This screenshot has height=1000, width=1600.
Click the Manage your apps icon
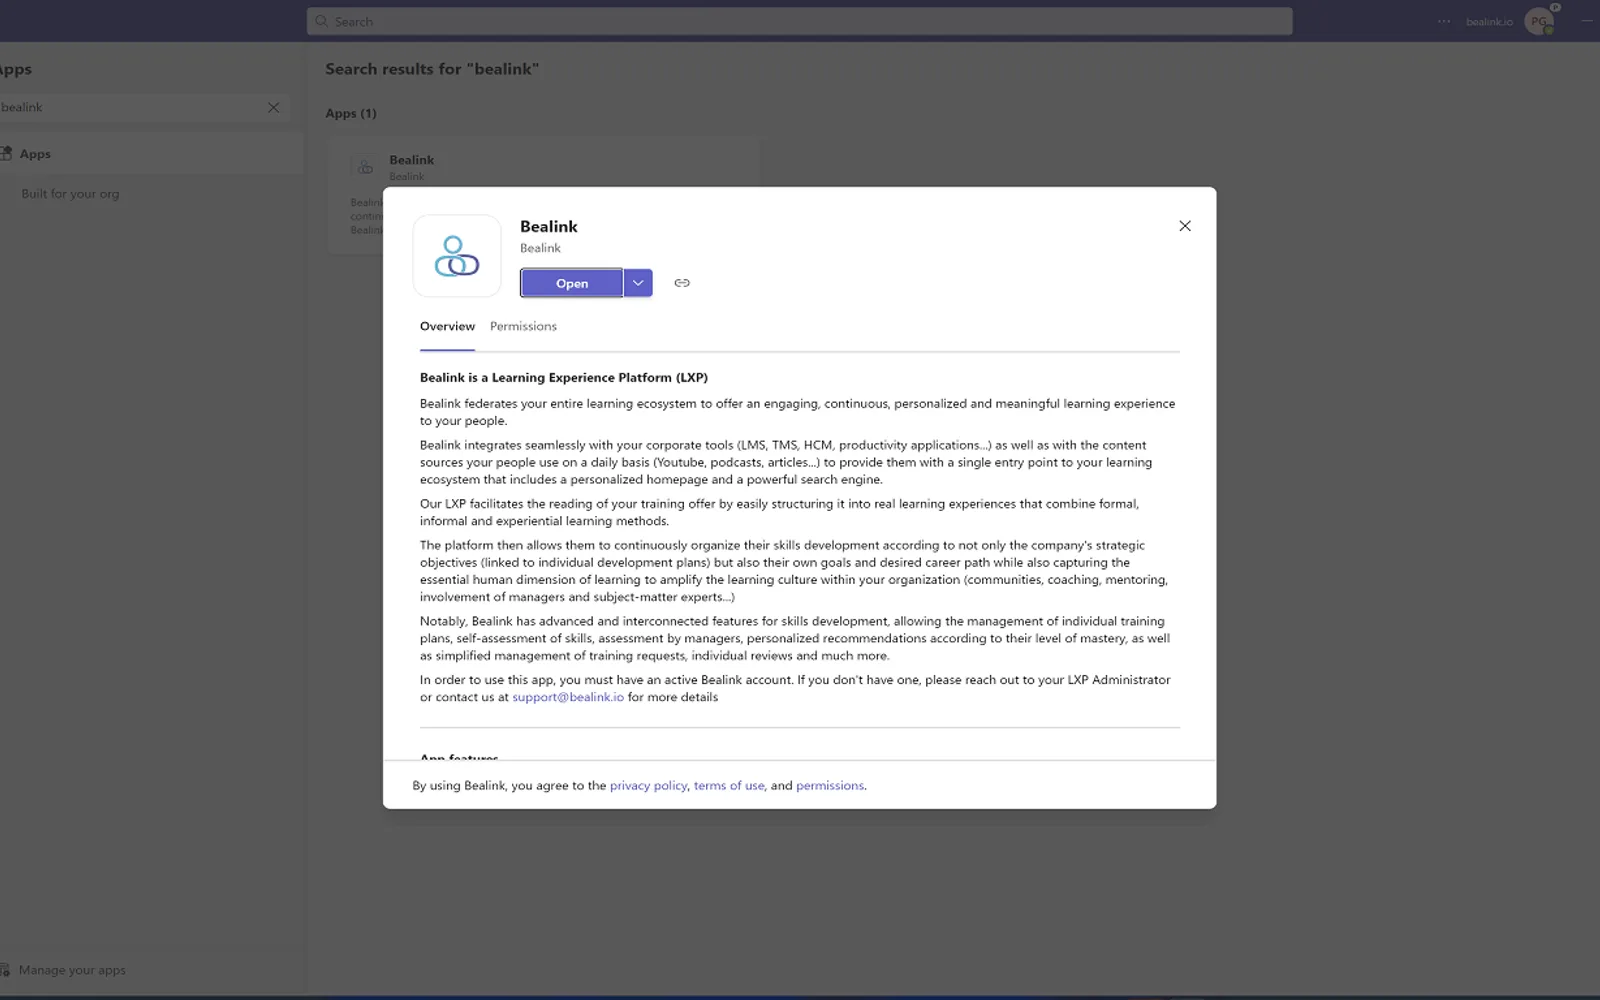click(x=5, y=970)
